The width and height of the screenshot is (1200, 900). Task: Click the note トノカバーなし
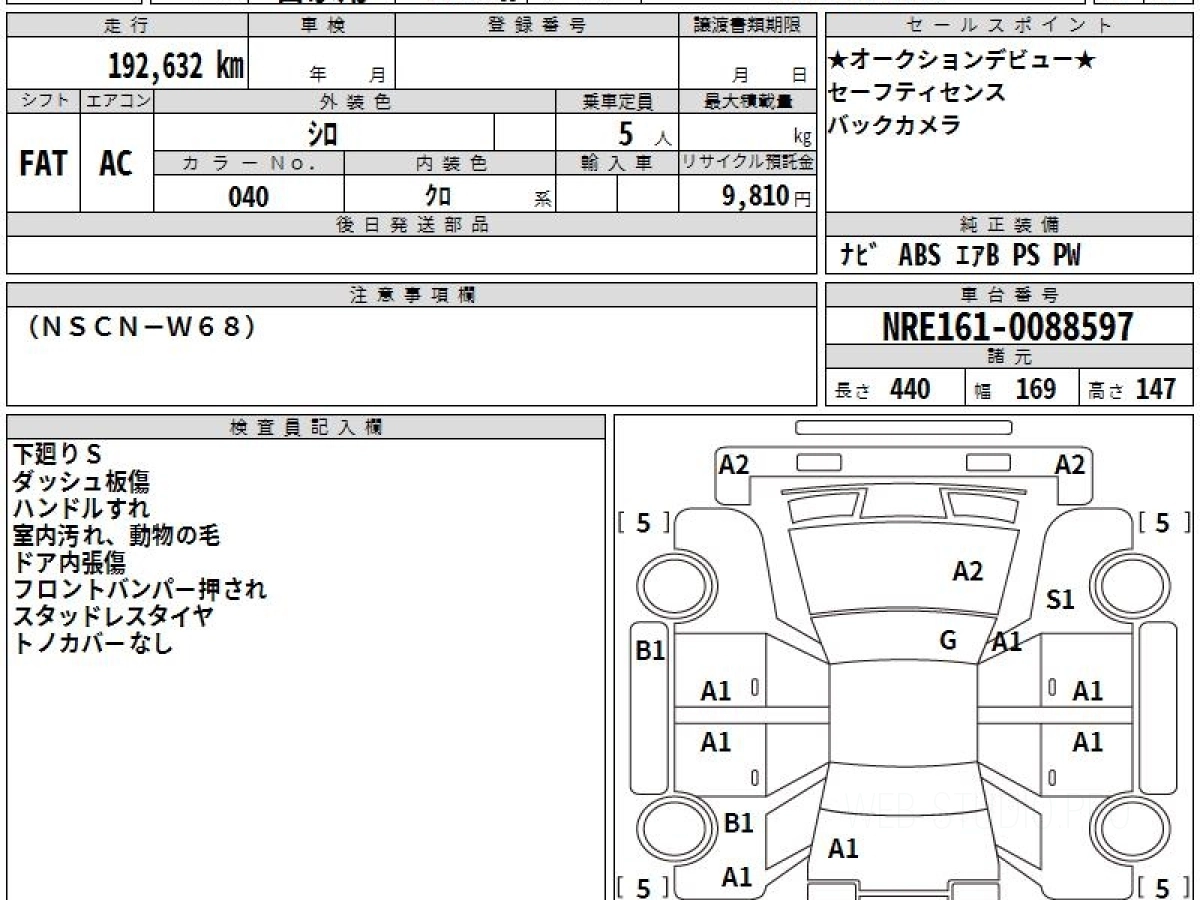[93, 643]
